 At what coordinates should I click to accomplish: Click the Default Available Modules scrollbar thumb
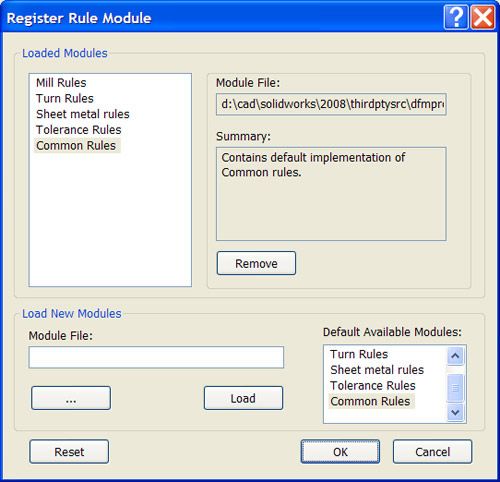[x=455, y=388]
